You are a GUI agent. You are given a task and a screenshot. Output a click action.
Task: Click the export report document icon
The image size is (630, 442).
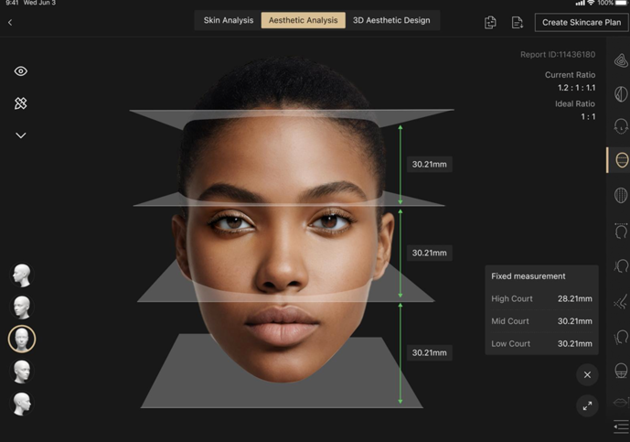[x=517, y=22]
